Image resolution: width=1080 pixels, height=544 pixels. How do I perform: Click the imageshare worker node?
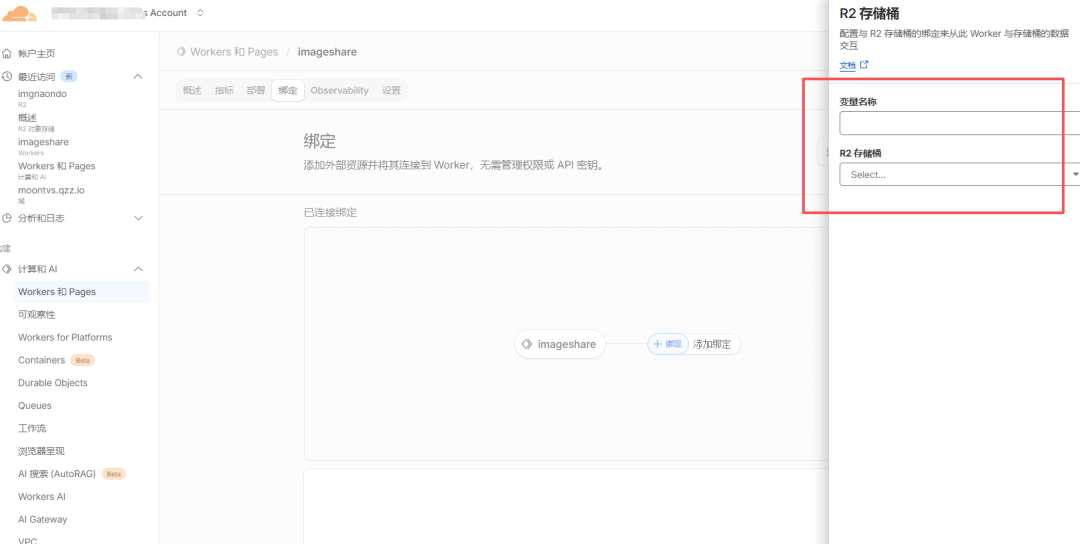coord(559,344)
